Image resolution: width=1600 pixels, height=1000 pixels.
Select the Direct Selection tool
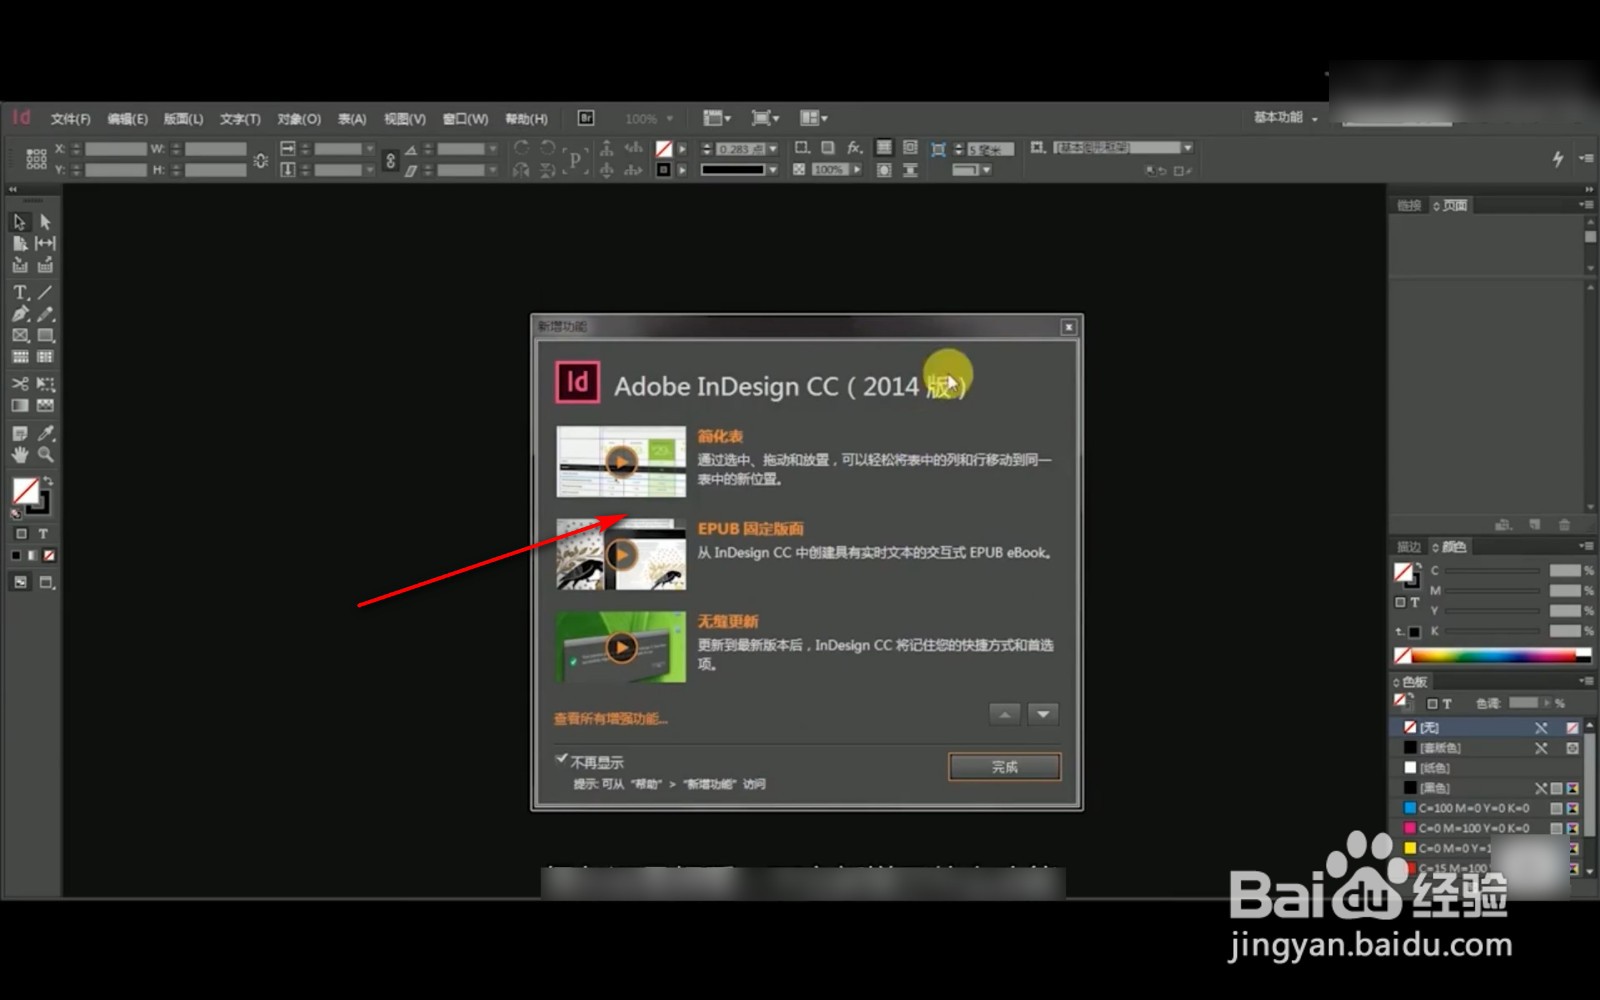point(45,222)
